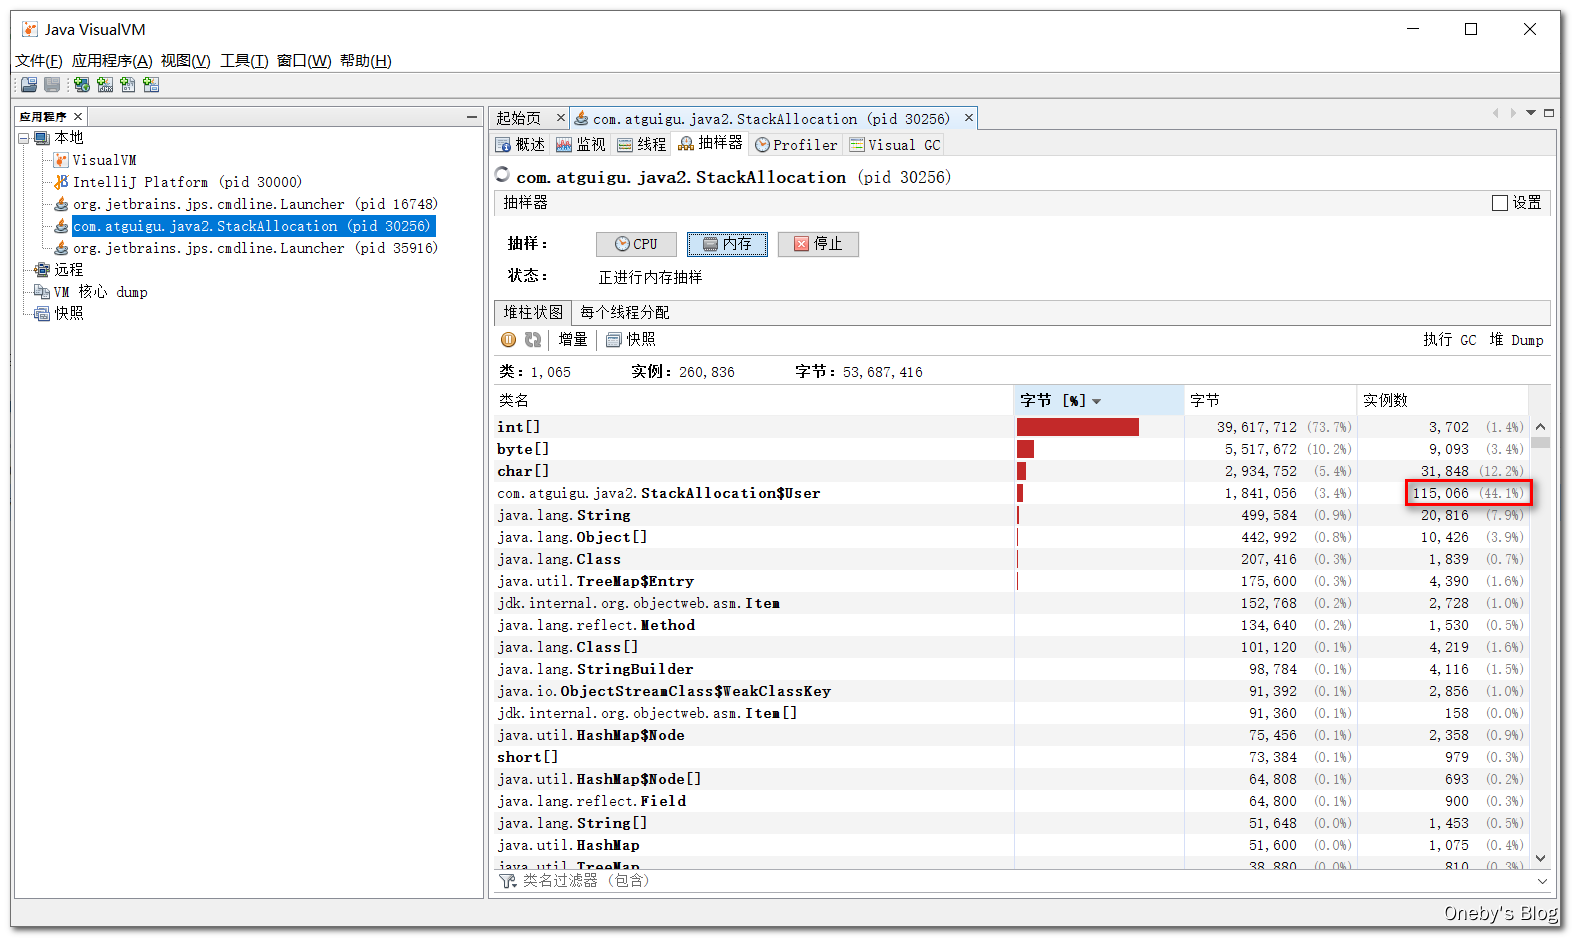Click the 快照 snapshots icon in tree
Screen dimensions: 1572x938
click(x=42, y=314)
